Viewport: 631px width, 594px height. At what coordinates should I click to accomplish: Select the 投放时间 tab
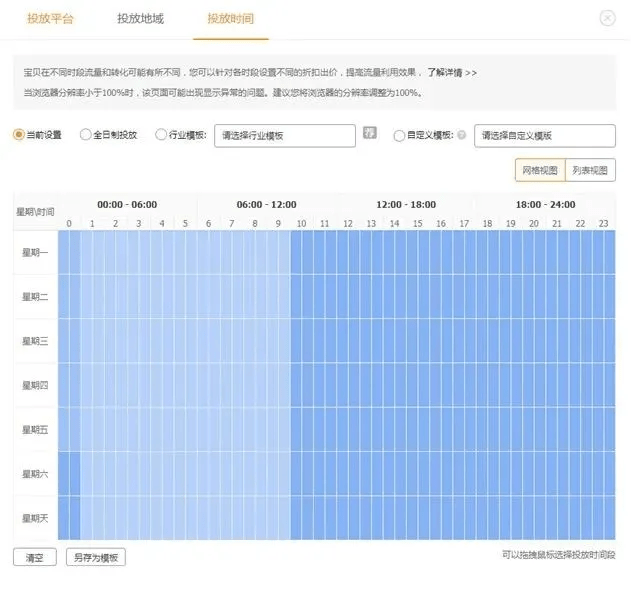coord(231,19)
